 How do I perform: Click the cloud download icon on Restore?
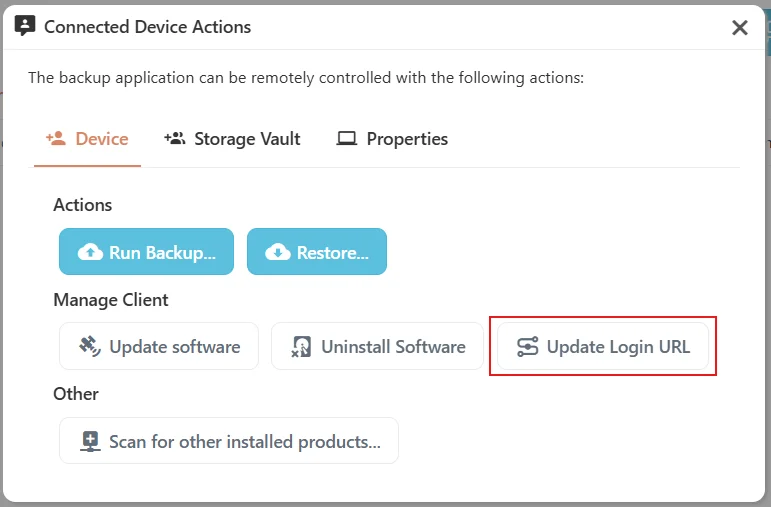coord(278,252)
